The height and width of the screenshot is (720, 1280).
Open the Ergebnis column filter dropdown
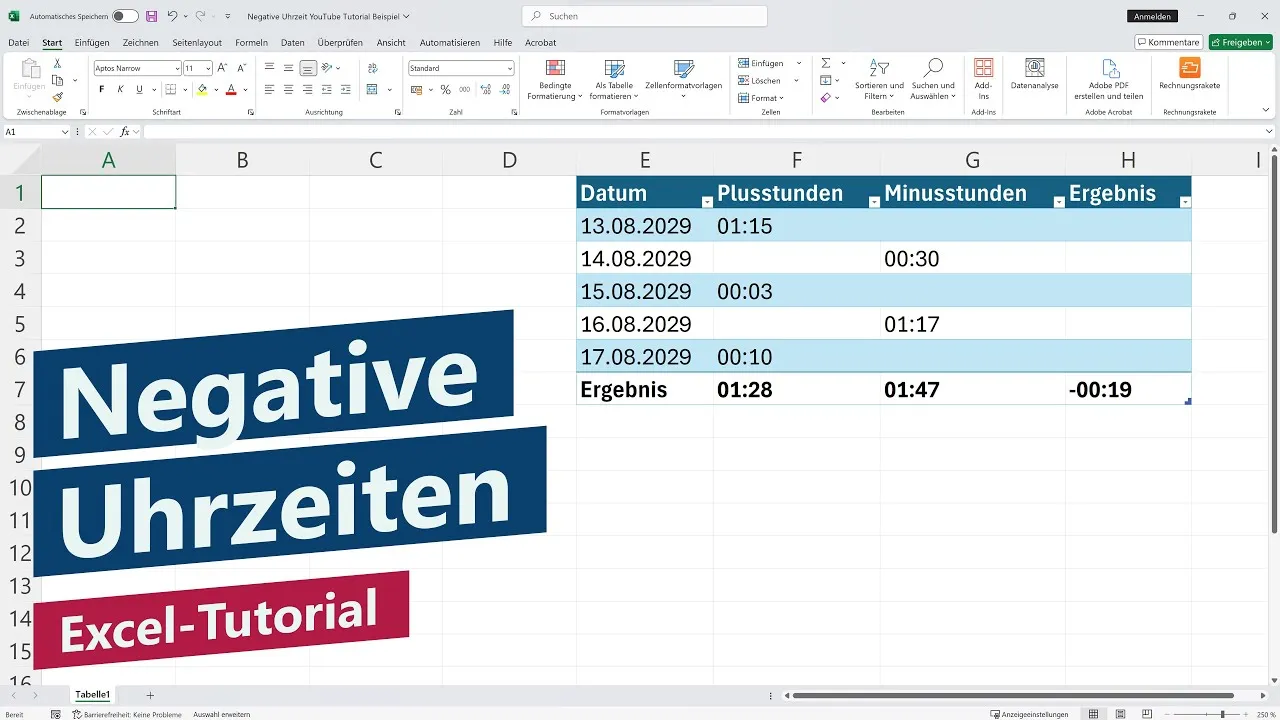(x=1185, y=201)
